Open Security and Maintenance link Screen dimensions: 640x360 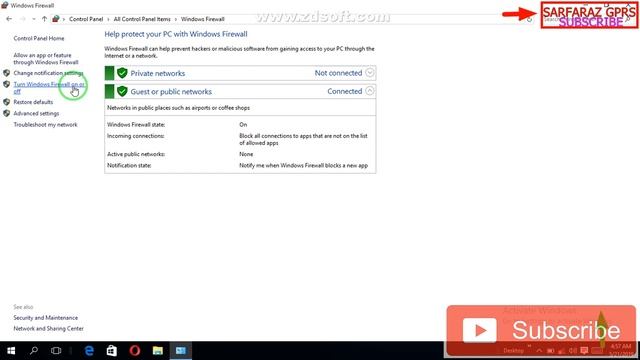point(46,318)
